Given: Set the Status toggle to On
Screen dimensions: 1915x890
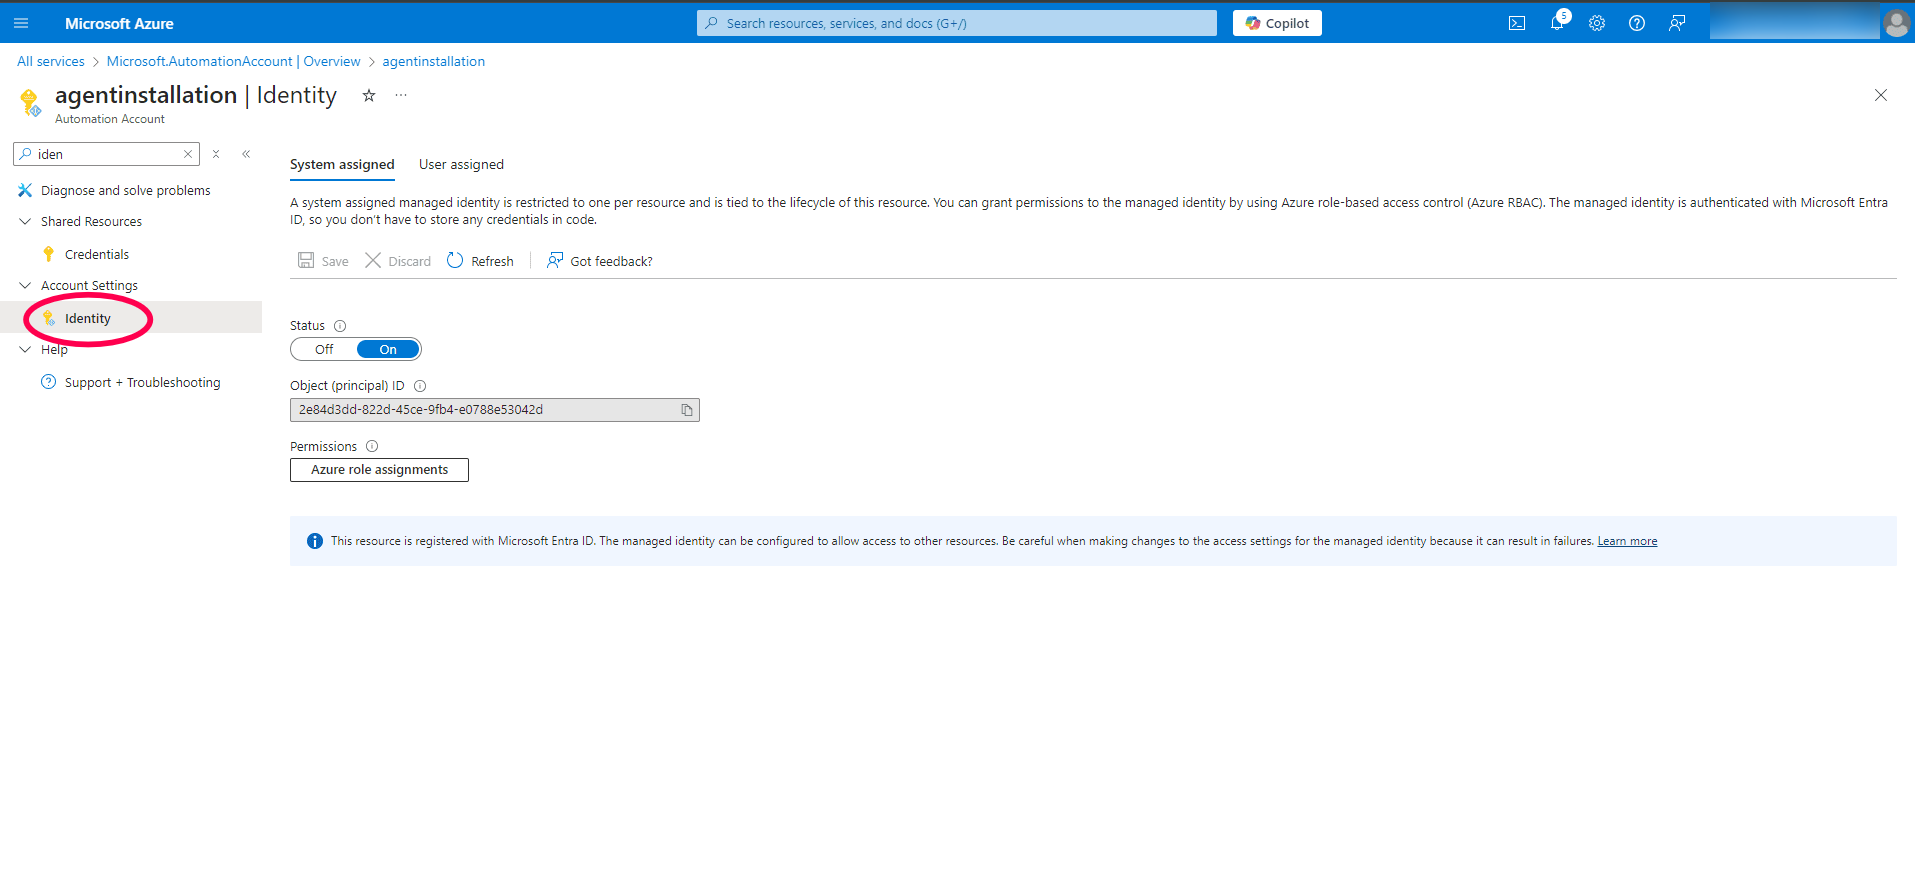Looking at the screenshot, I should click(388, 349).
